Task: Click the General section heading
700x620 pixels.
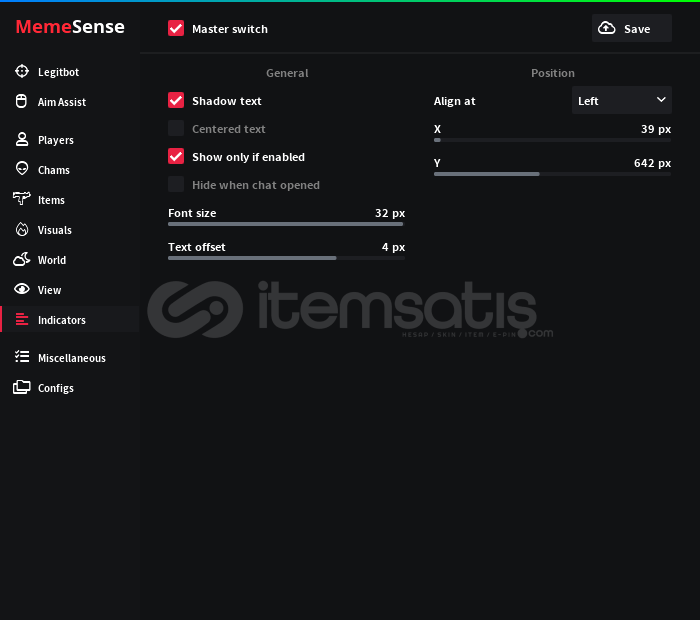Action: [287, 73]
